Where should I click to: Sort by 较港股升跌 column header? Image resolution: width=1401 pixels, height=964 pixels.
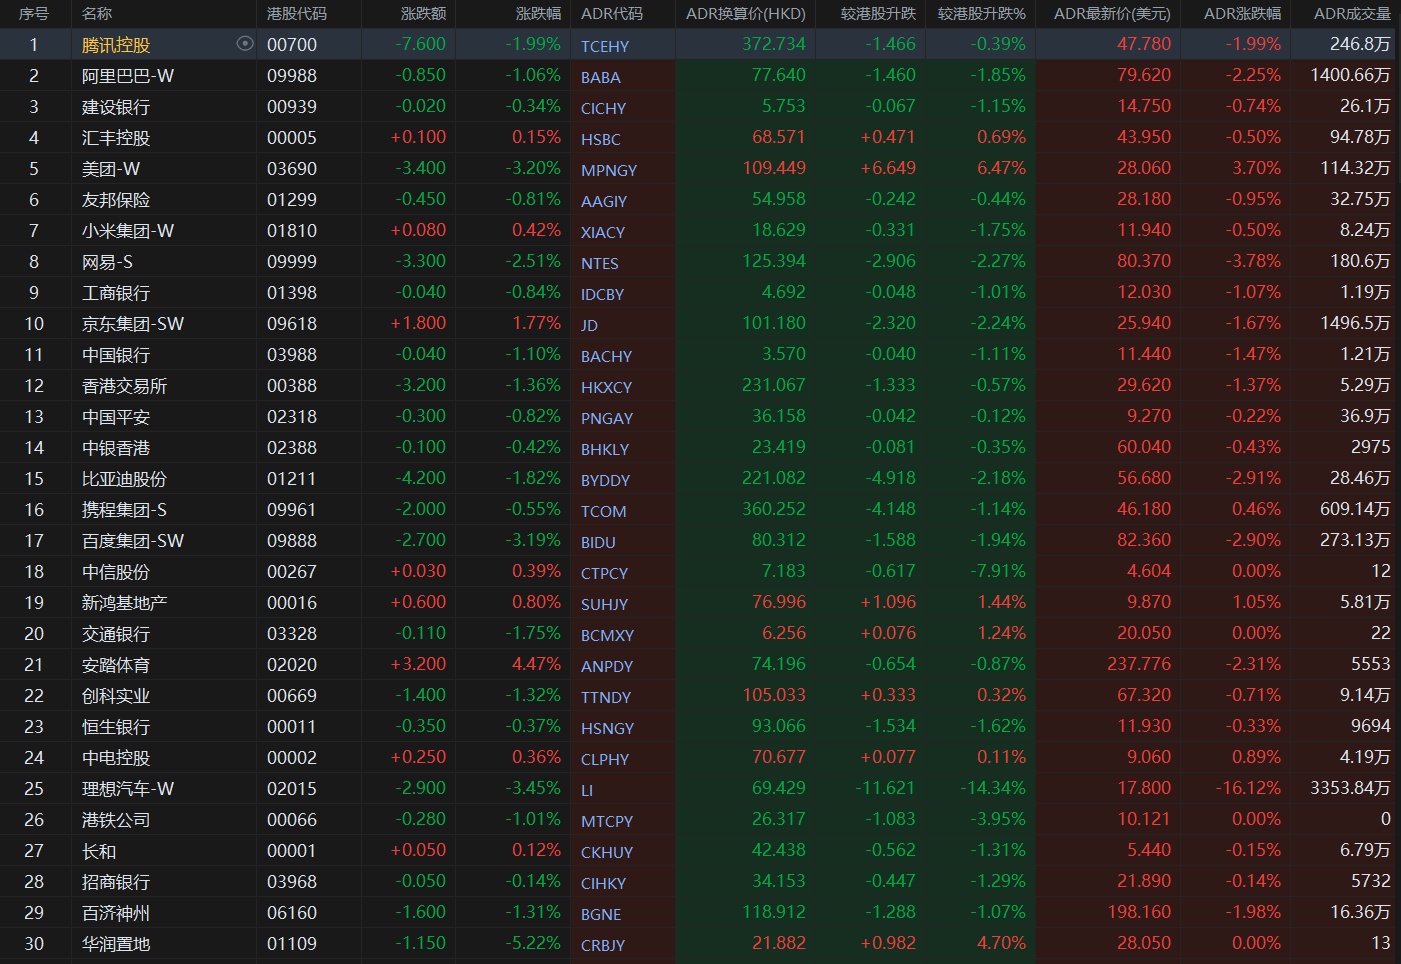pos(878,14)
